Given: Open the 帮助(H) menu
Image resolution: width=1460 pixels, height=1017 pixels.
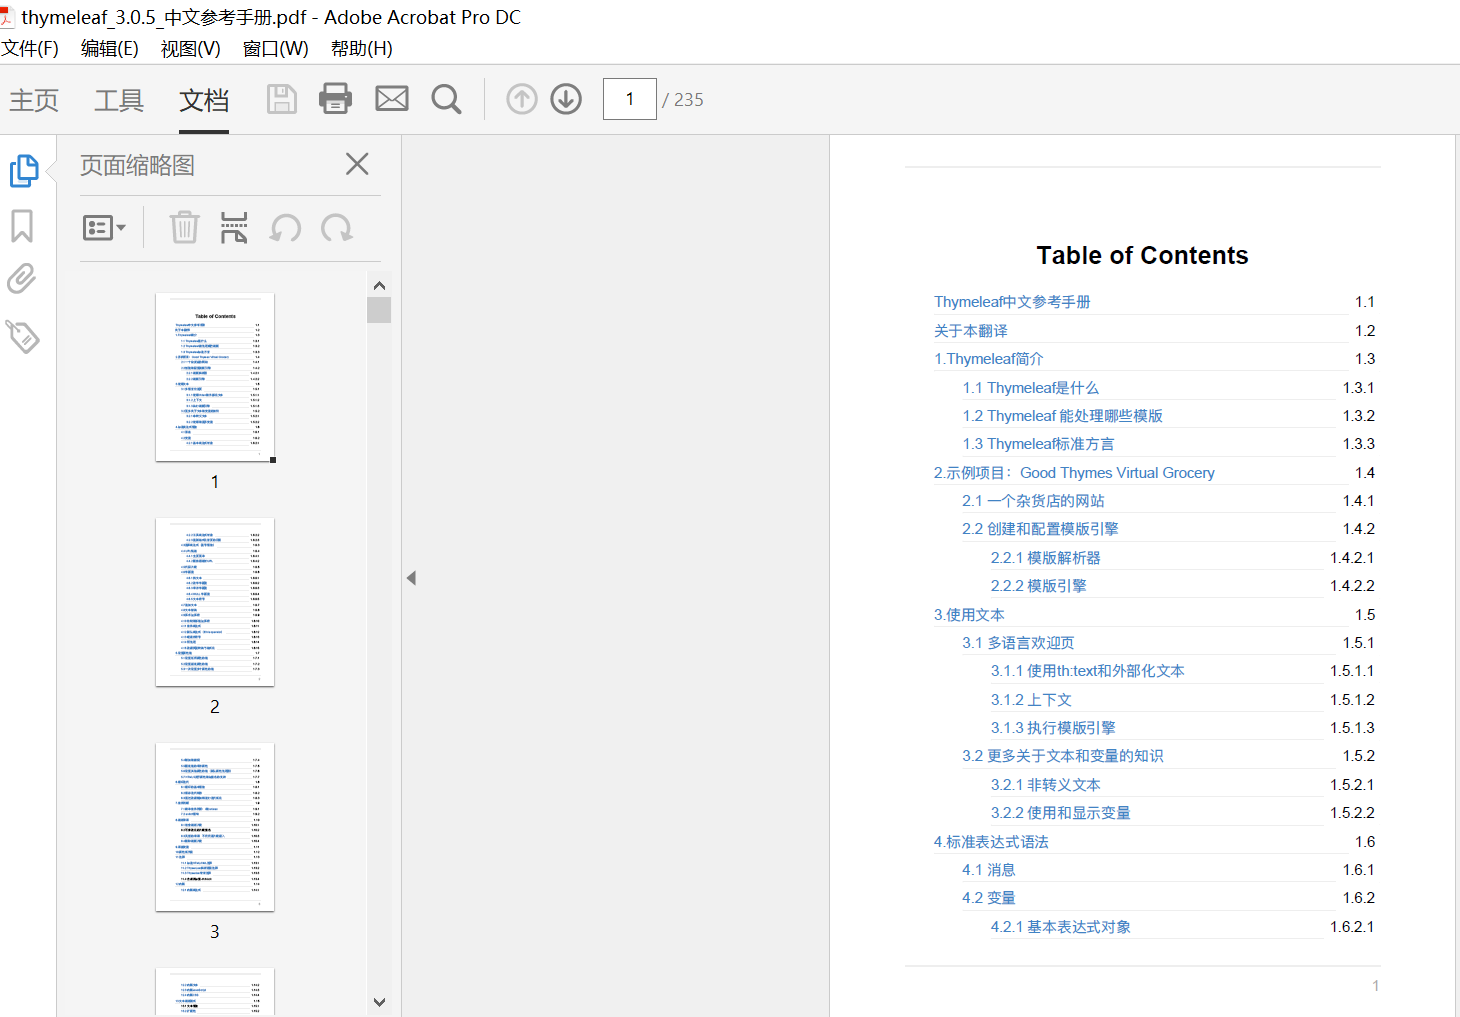Looking at the screenshot, I should 362,48.
